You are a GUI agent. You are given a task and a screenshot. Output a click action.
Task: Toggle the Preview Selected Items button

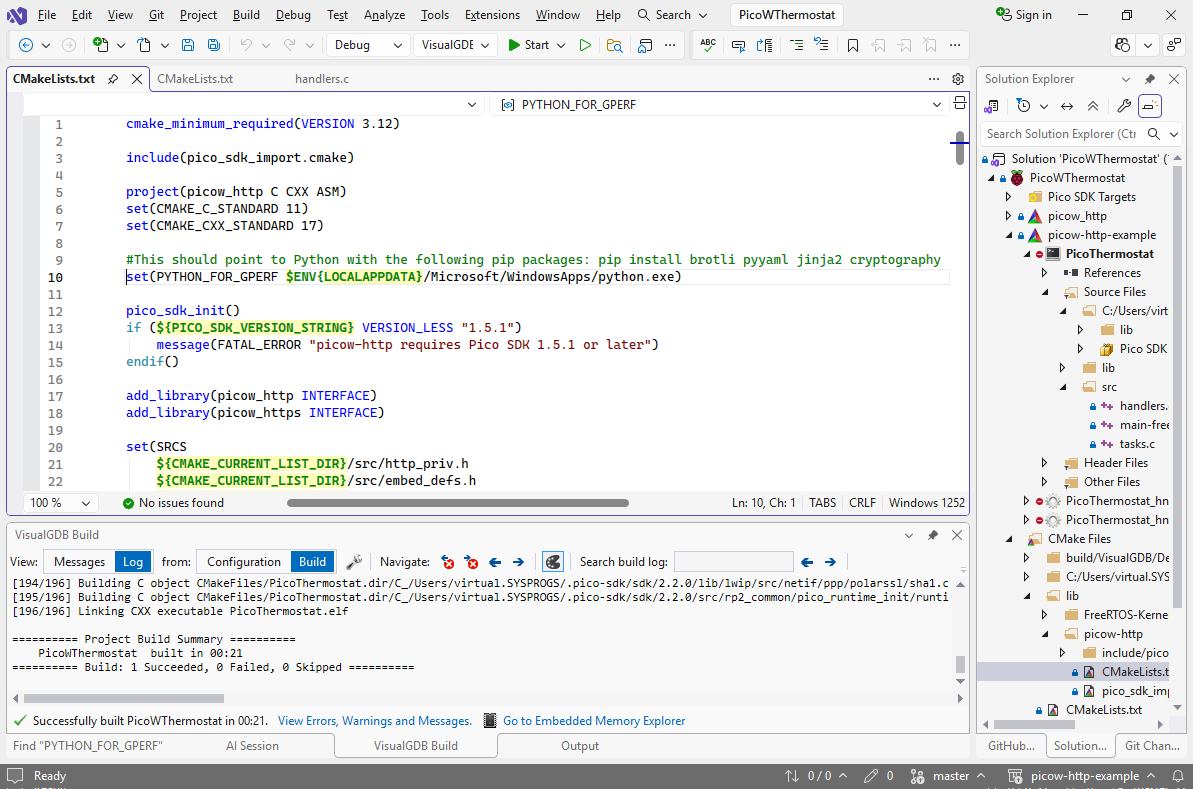[1150, 106]
